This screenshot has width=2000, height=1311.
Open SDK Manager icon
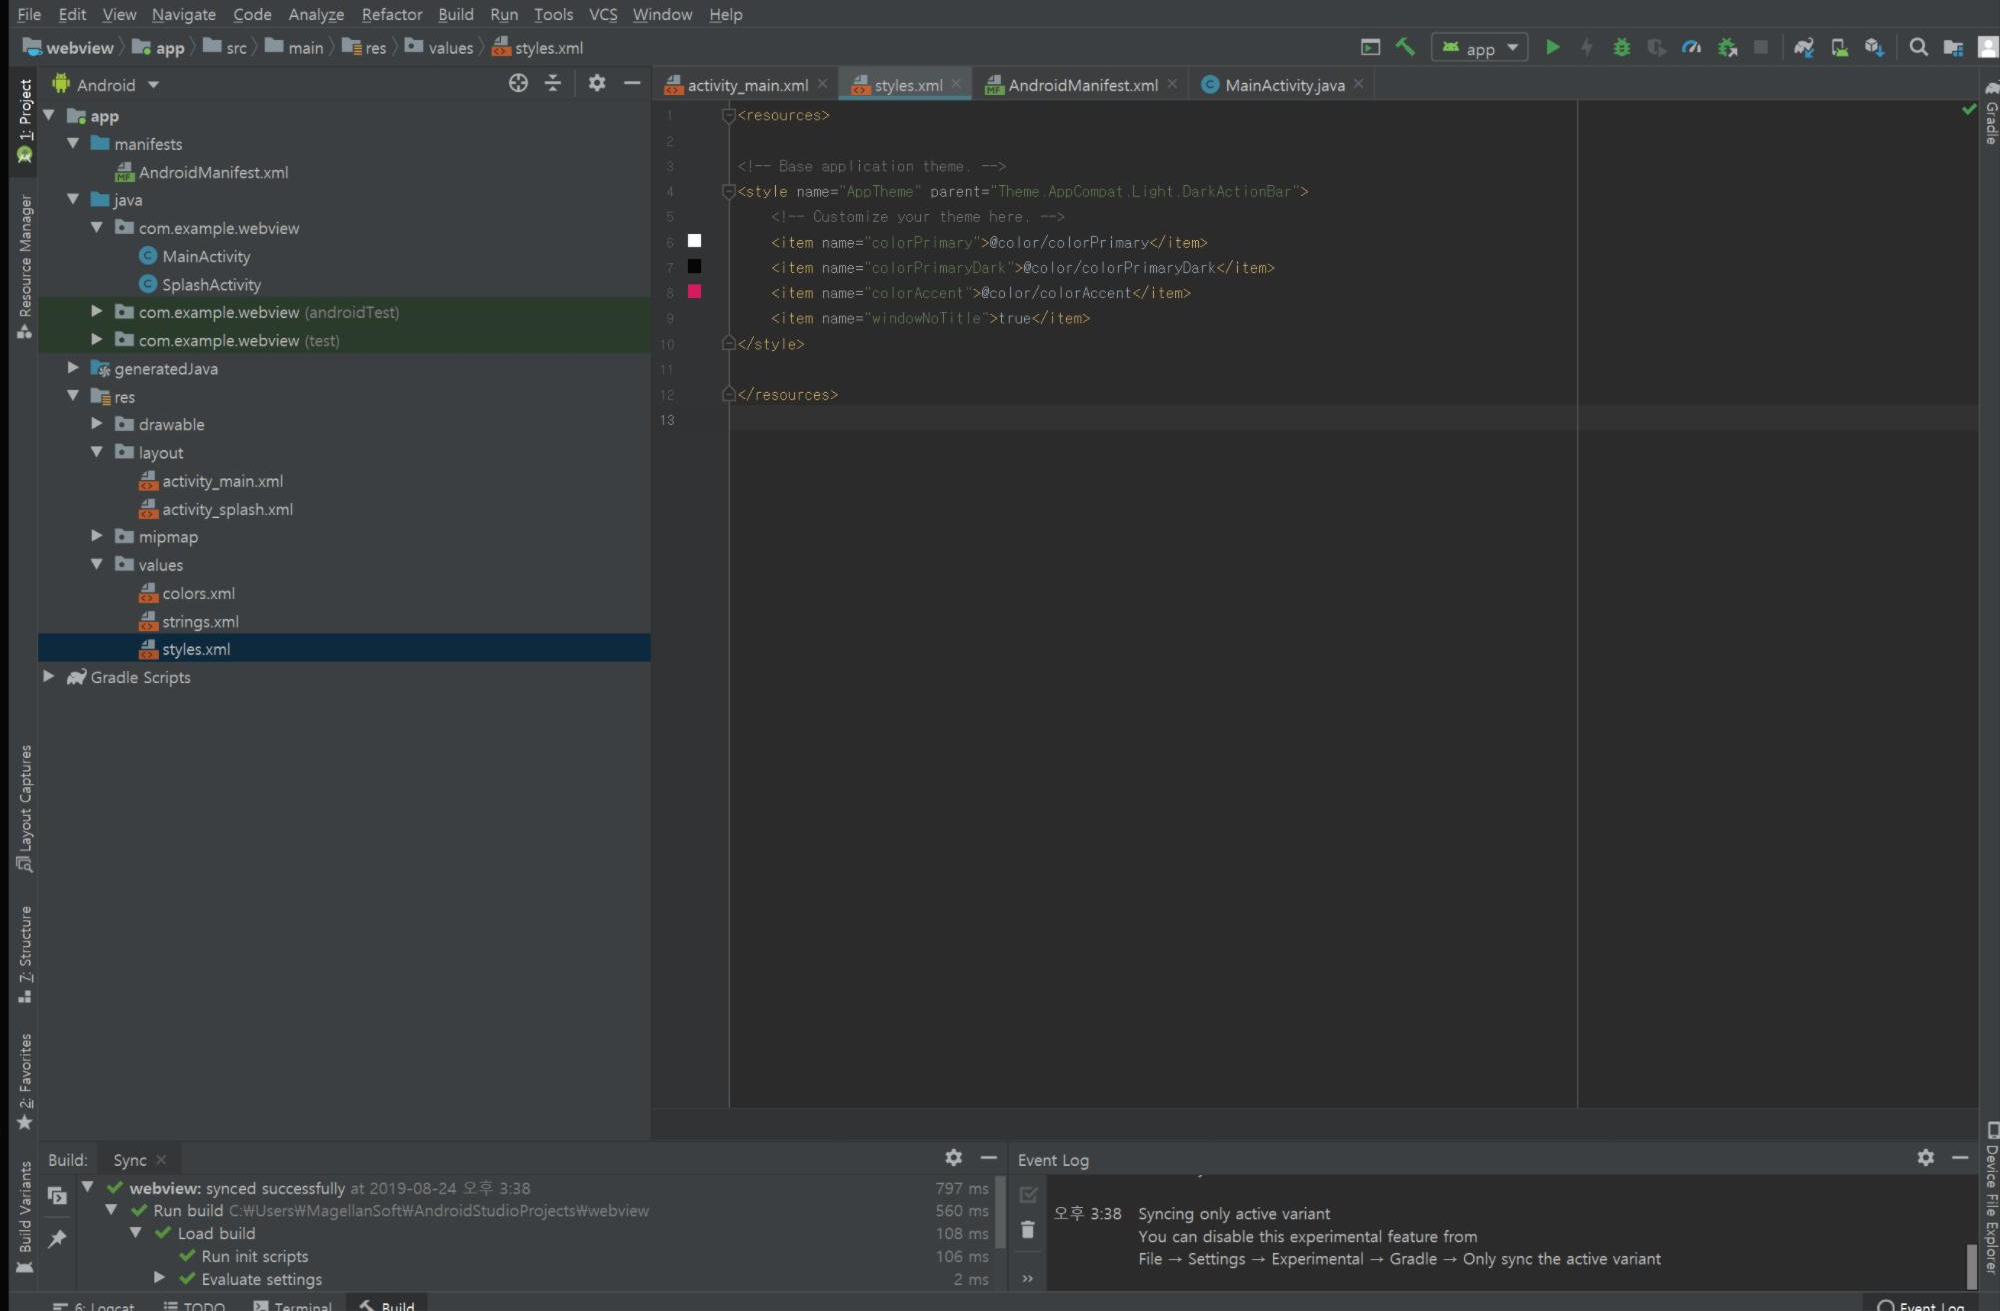[x=1874, y=47]
